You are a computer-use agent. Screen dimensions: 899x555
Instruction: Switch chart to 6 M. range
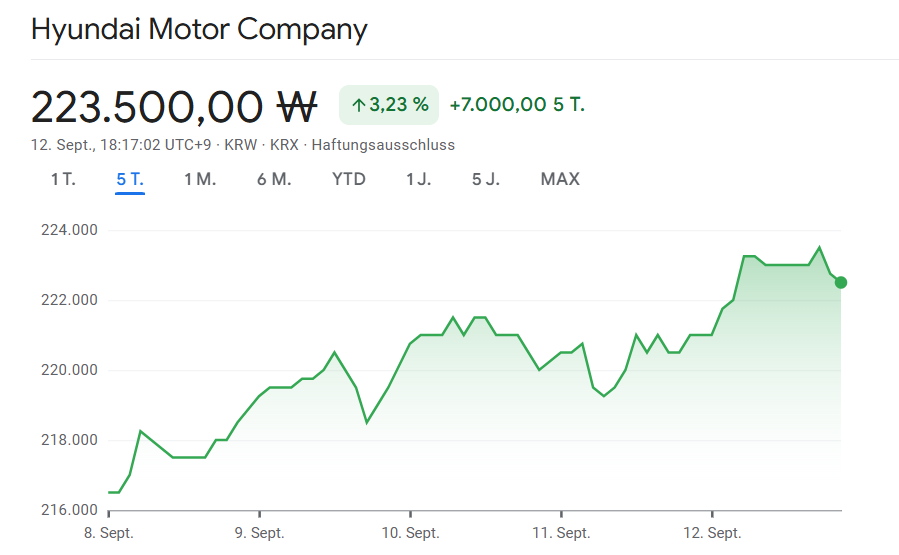(x=274, y=180)
